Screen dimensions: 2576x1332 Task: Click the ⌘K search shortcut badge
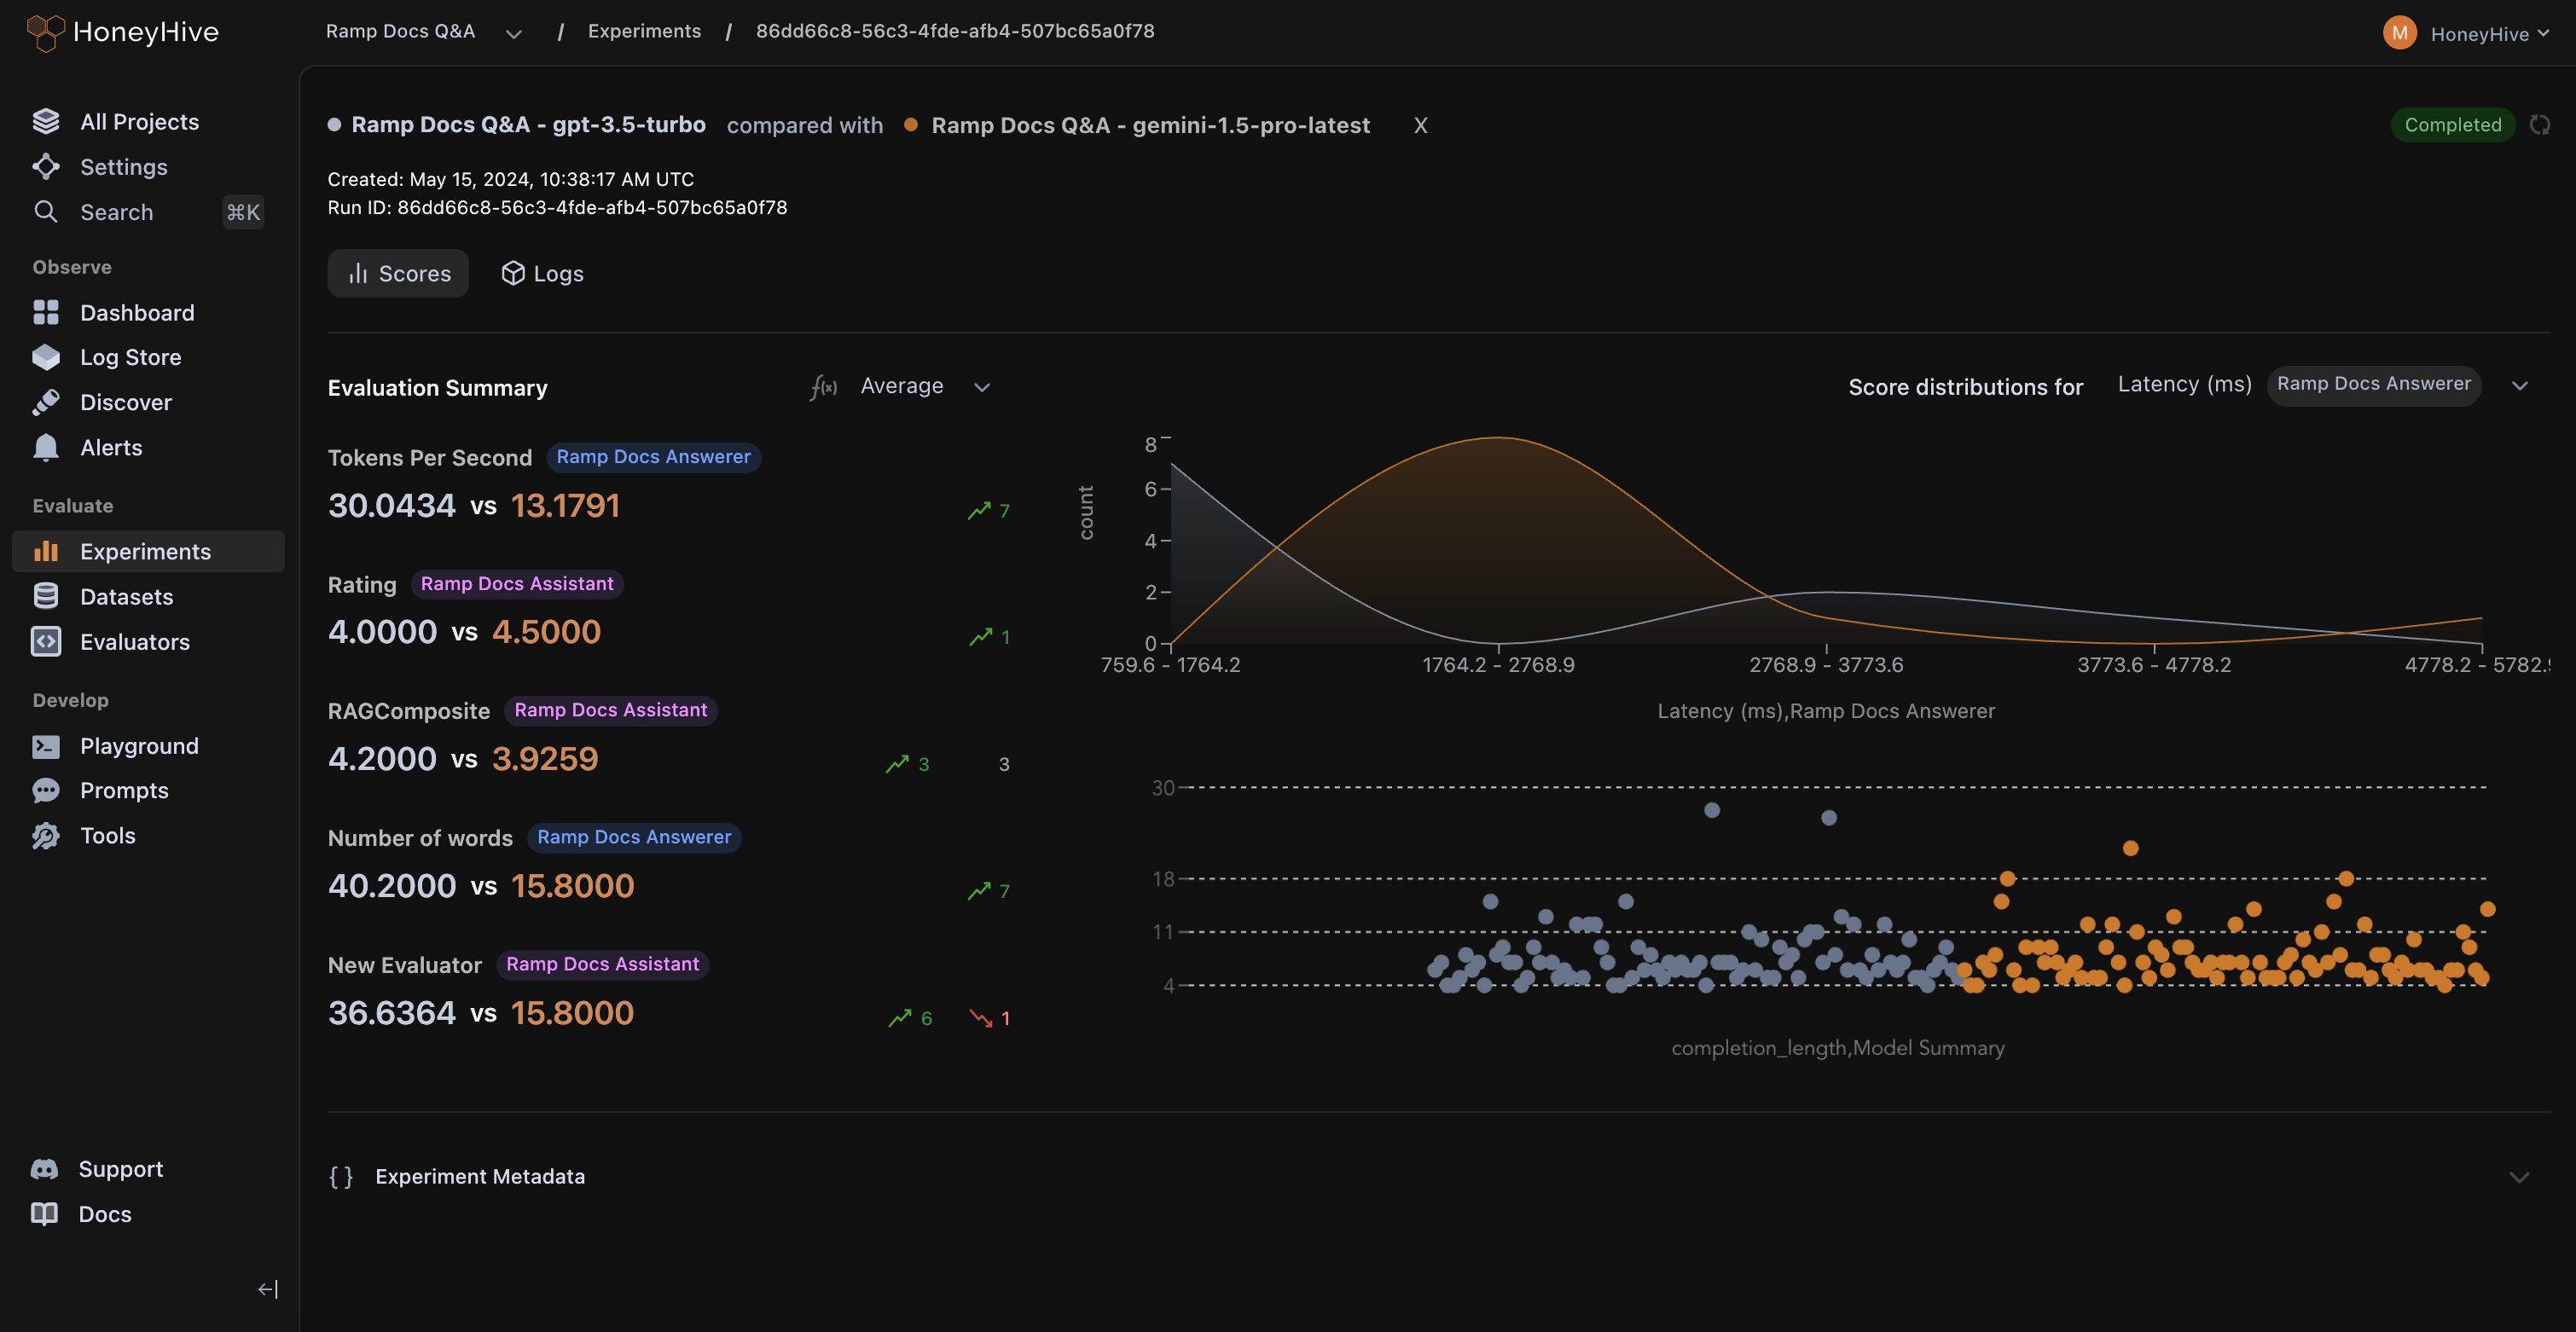click(x=242, y=212)
